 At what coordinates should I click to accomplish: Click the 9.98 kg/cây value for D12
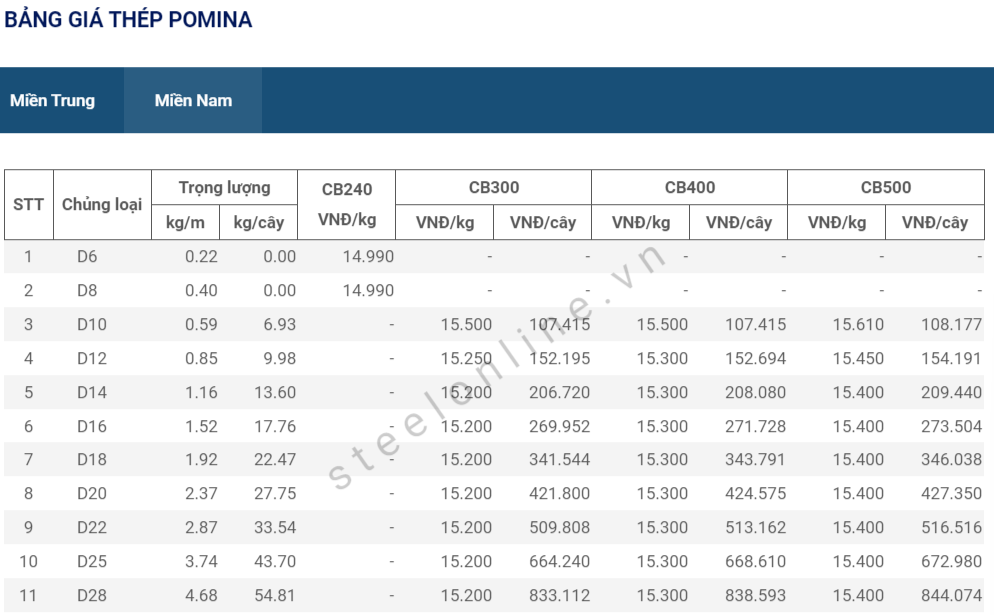(280, 358)
